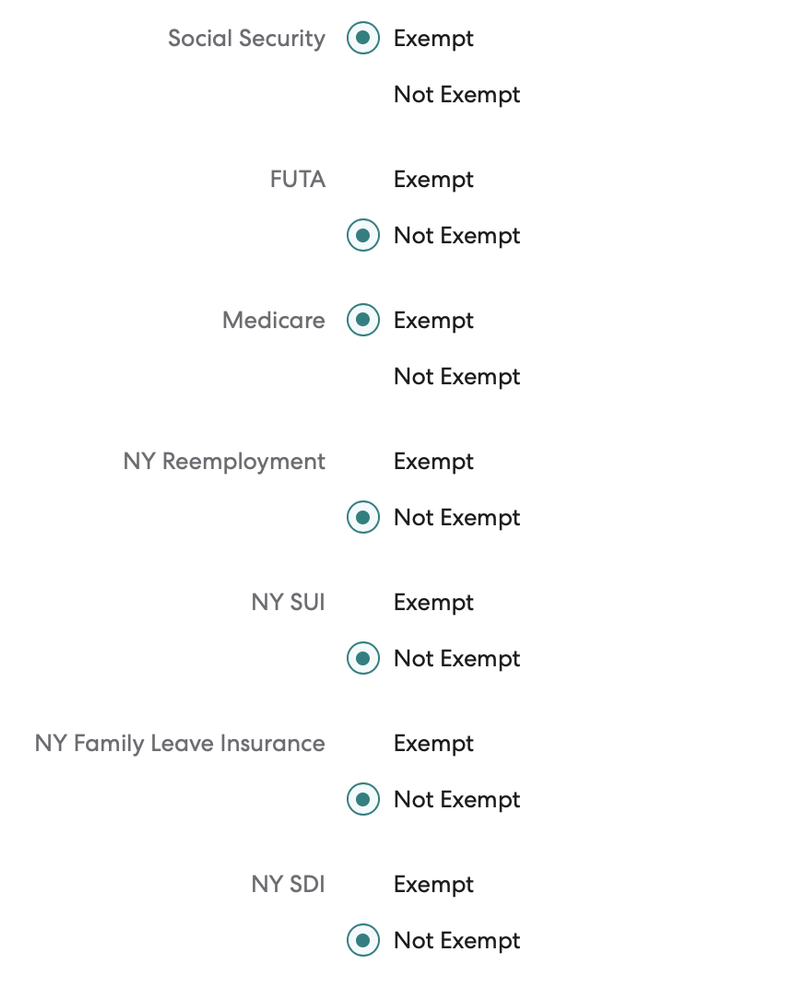
Task: Select Not Exempt for NY SDI
Action: click(362, 940)
